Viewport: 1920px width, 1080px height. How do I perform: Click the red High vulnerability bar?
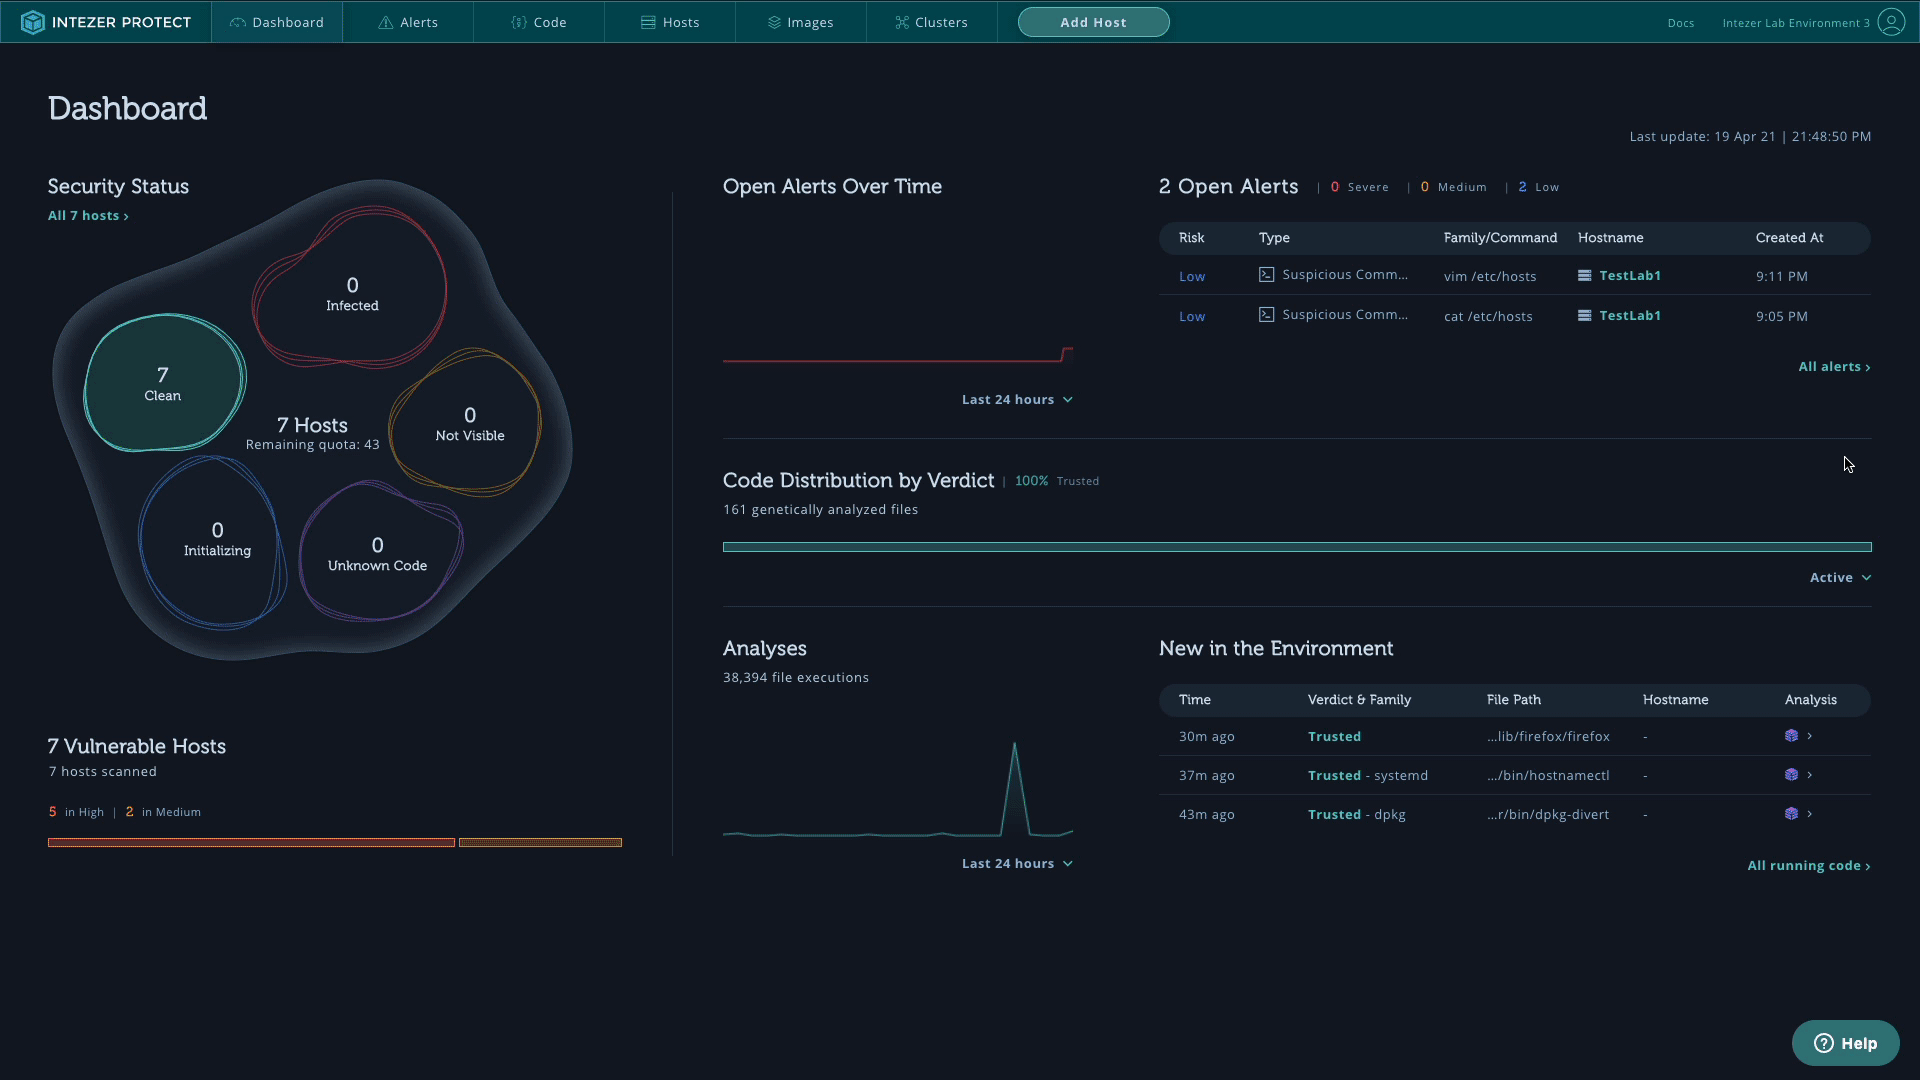251,843
